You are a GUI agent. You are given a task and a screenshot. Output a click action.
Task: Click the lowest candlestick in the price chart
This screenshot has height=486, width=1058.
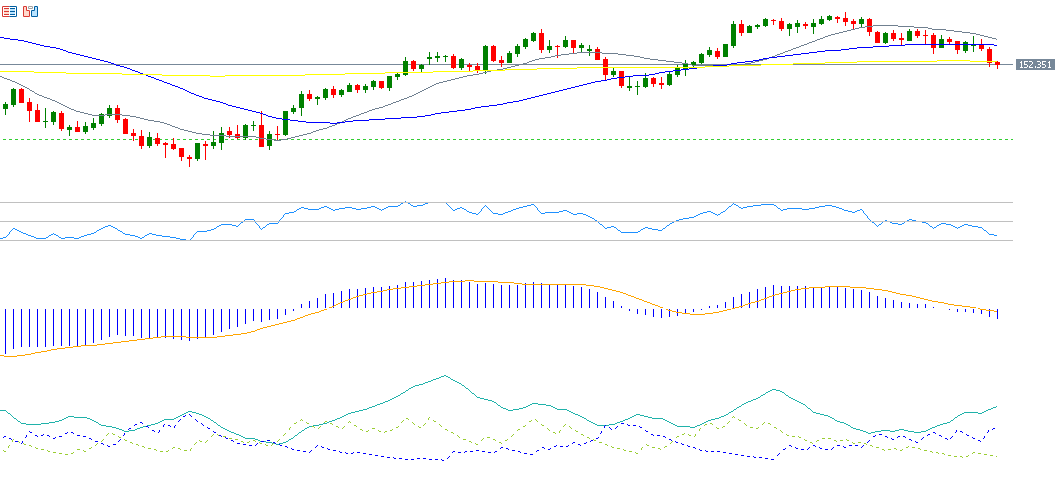[189, 158]
